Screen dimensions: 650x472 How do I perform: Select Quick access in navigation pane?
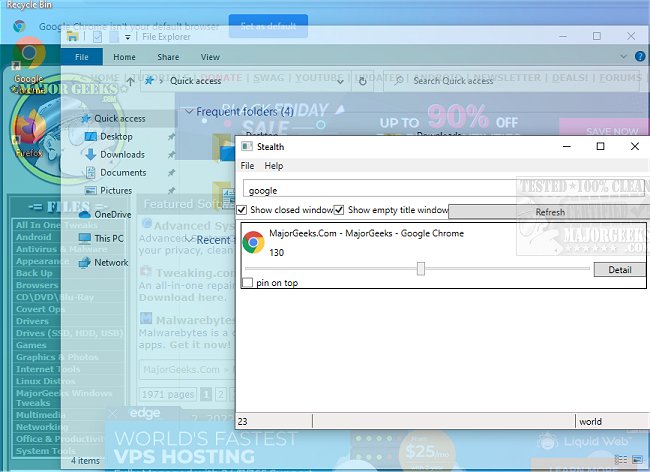point(119,119)
